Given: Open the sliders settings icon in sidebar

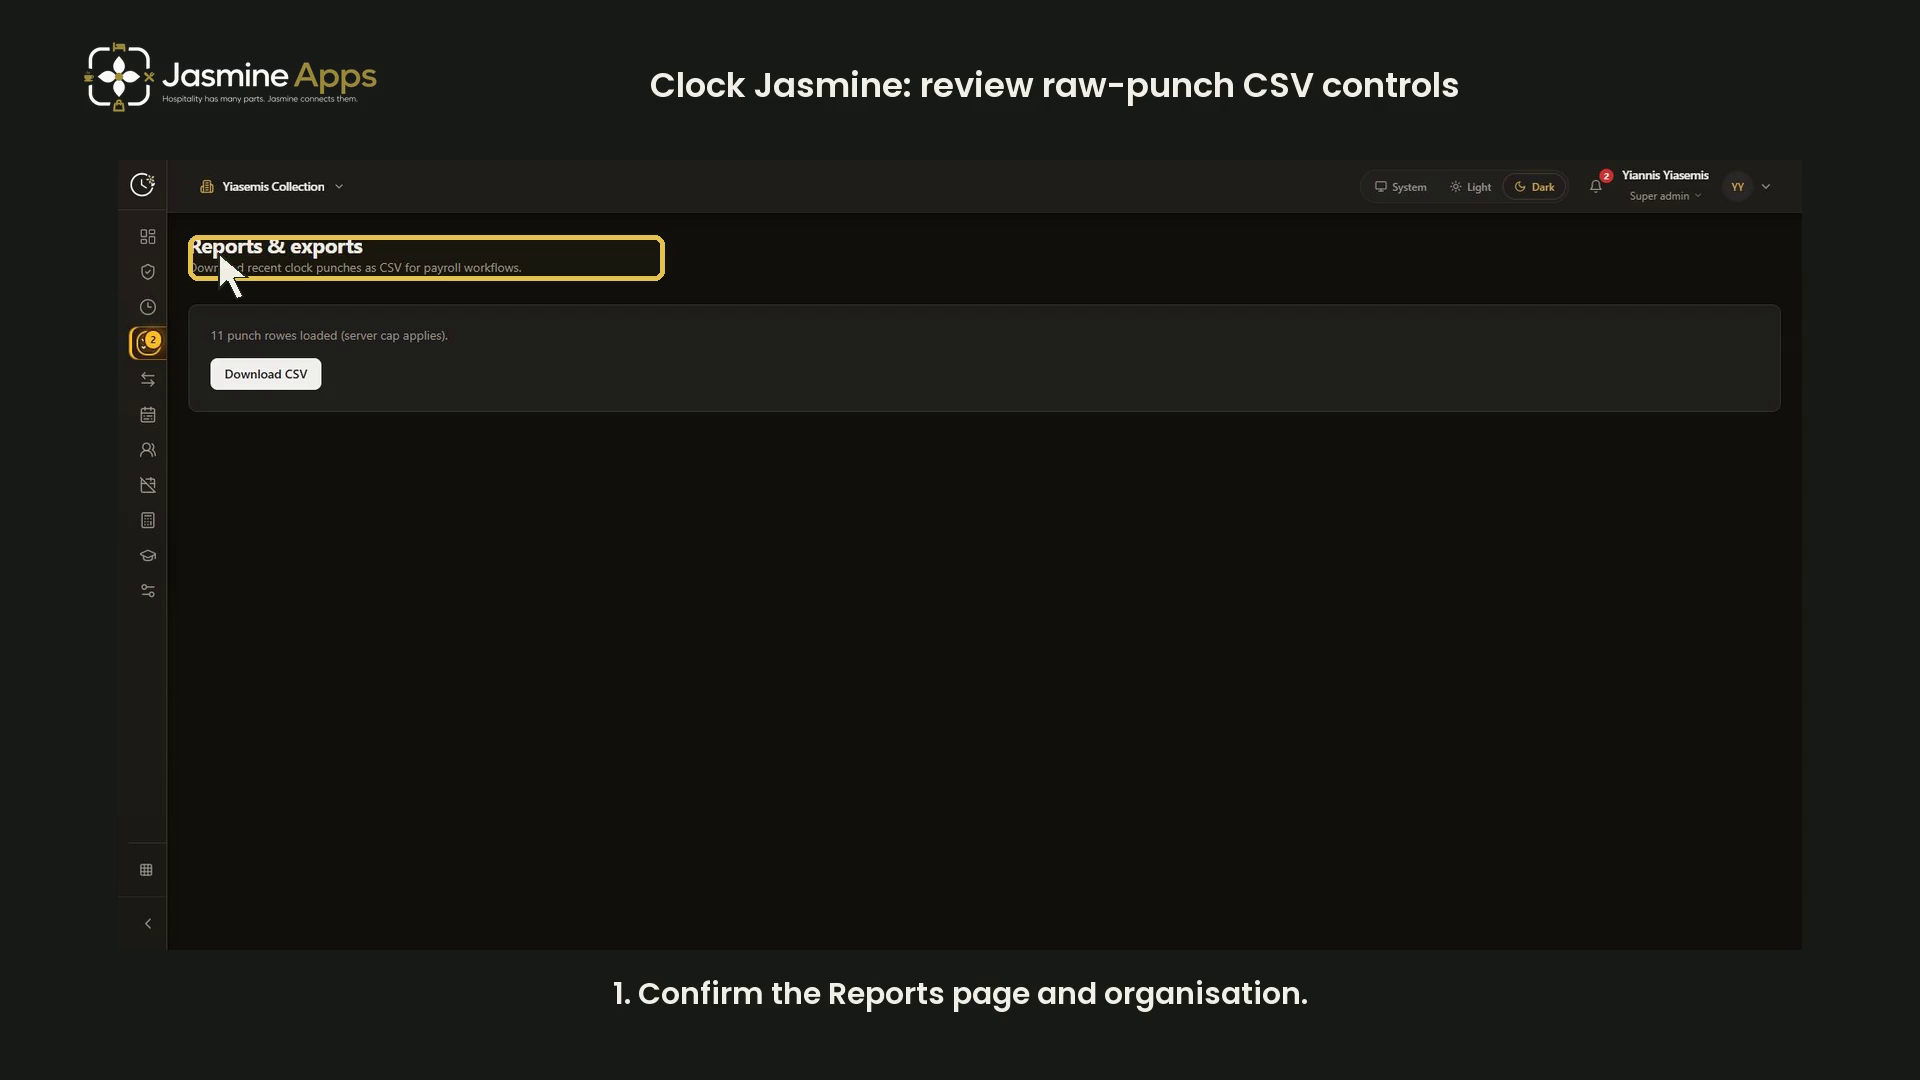Looking at the screenshot, I should [x=148, y=591].
